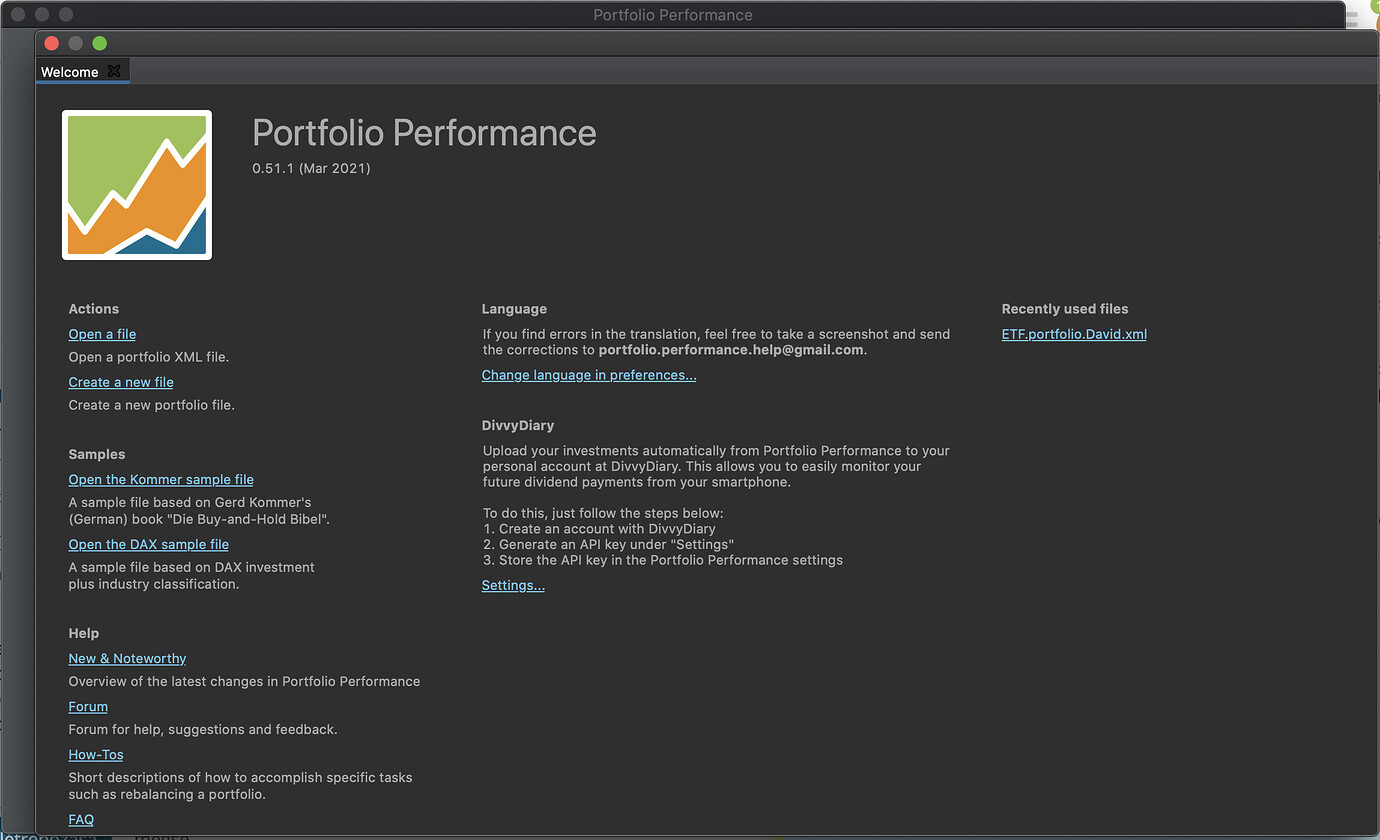1380x840 pixels.
Task: Click the Language section heading
Action: 514,309
